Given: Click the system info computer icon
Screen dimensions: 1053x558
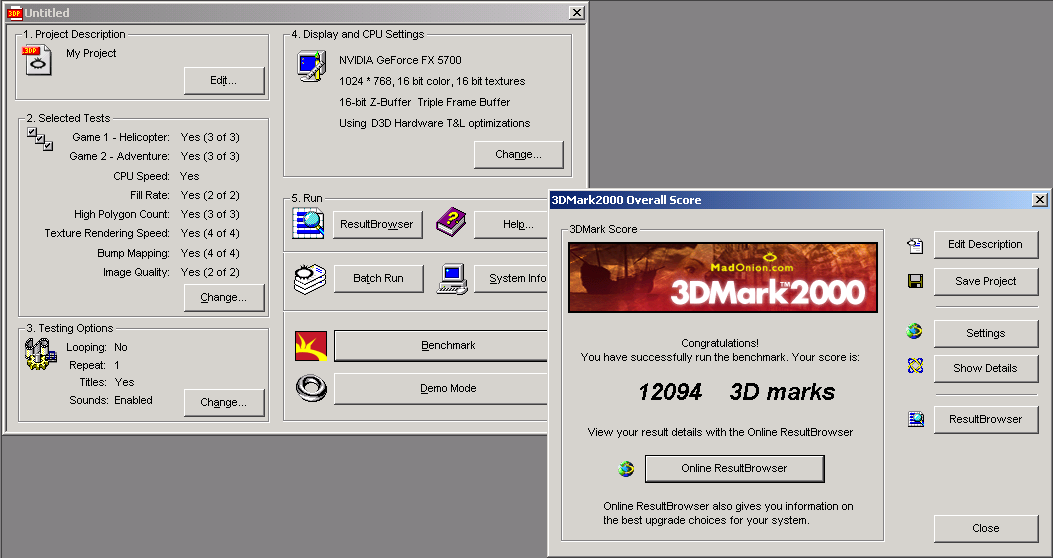Looking at the screenshot, I should (x=452, y=278).
